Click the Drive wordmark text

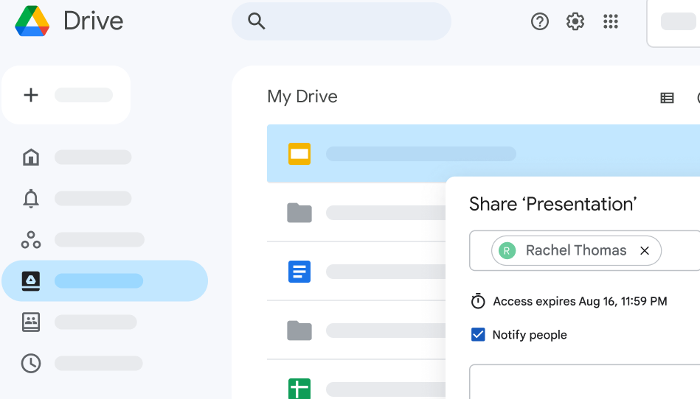[x=93, y=21]
